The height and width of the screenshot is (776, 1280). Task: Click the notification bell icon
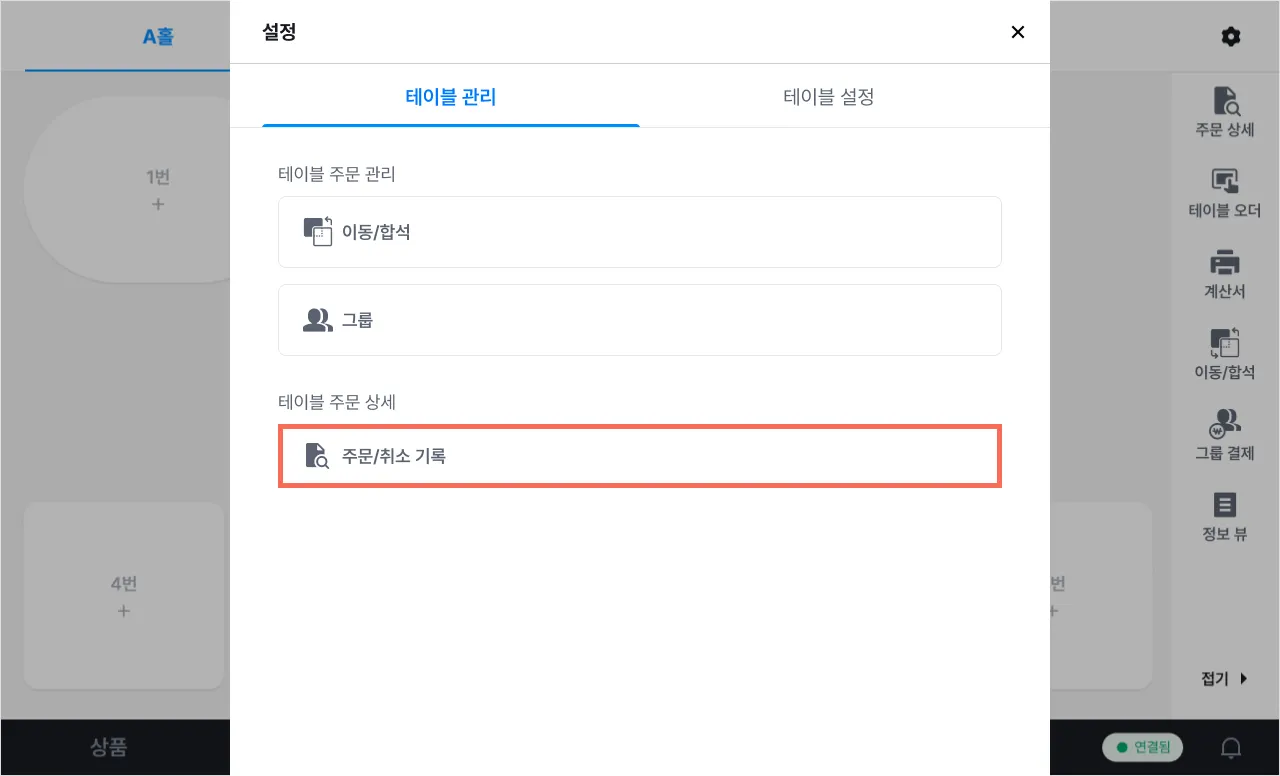1232,748
